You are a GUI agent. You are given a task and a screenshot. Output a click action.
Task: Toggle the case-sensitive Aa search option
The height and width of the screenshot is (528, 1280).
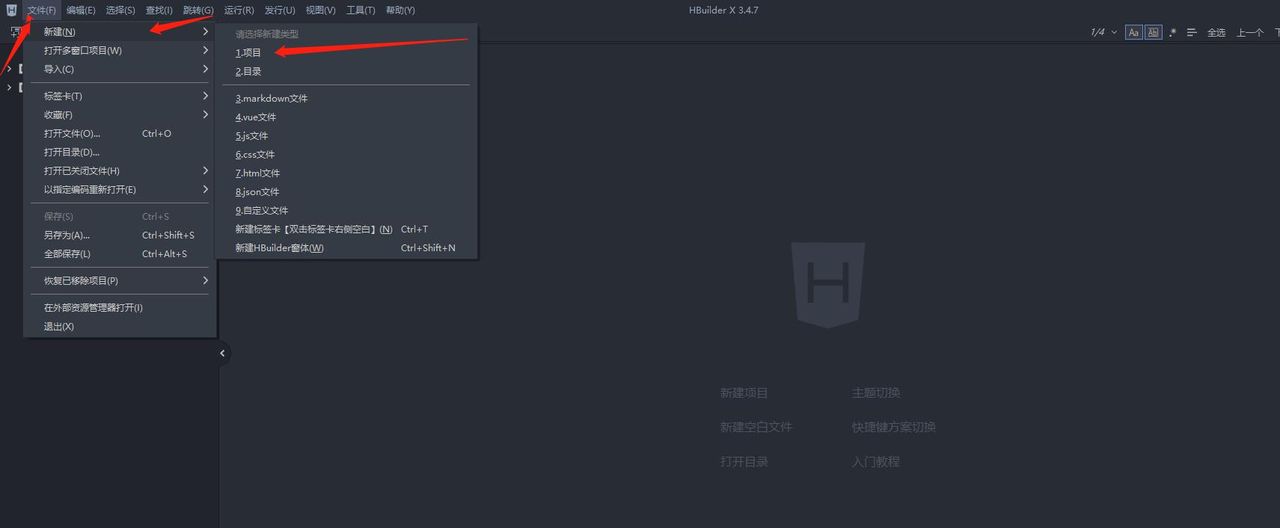pos(1133,32)
